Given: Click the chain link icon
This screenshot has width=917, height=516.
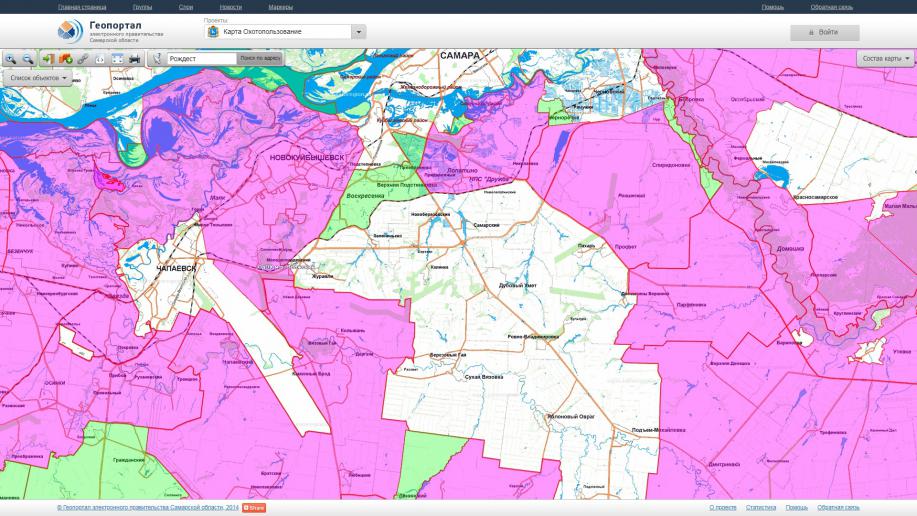Looking at the screenshot, I should [x=83, y=59].
